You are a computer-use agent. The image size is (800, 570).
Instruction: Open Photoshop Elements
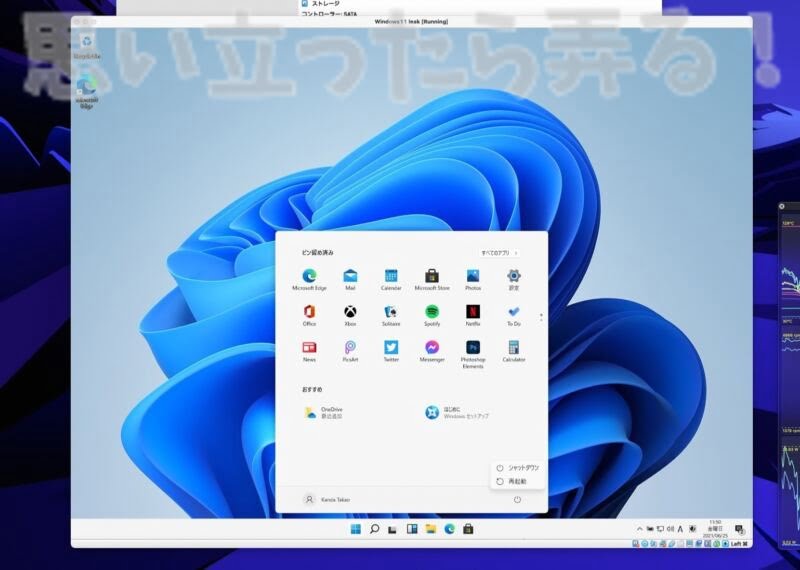tap(472, 354)
